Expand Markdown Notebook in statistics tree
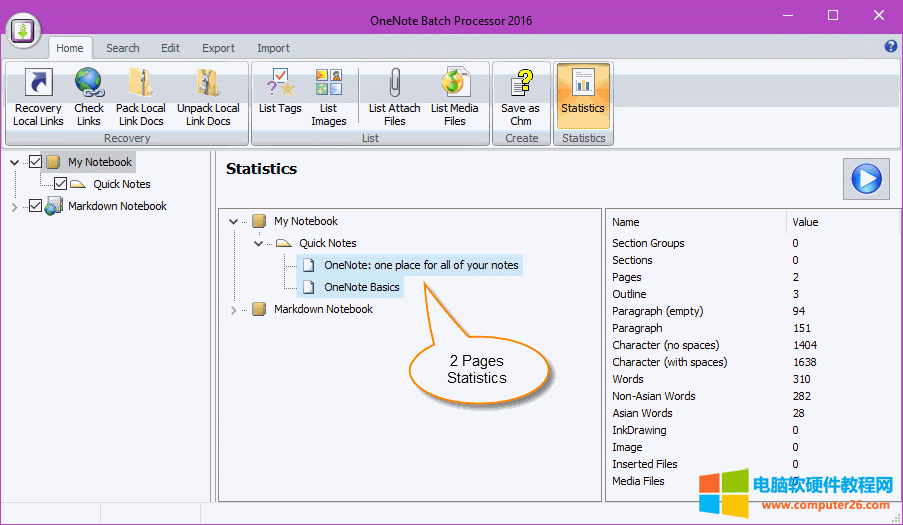The height and width of the screenshot is (525, 903). click(x=234, y=310)
